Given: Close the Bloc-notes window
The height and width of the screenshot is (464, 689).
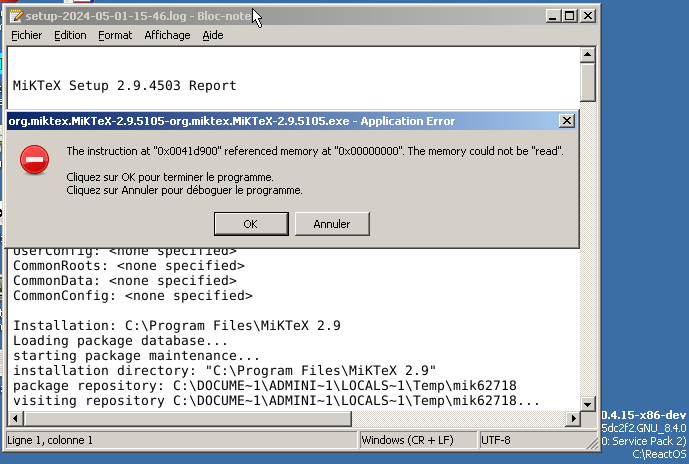Looking at the screenshot, I should pyautogui.click(x=588, y=16).
